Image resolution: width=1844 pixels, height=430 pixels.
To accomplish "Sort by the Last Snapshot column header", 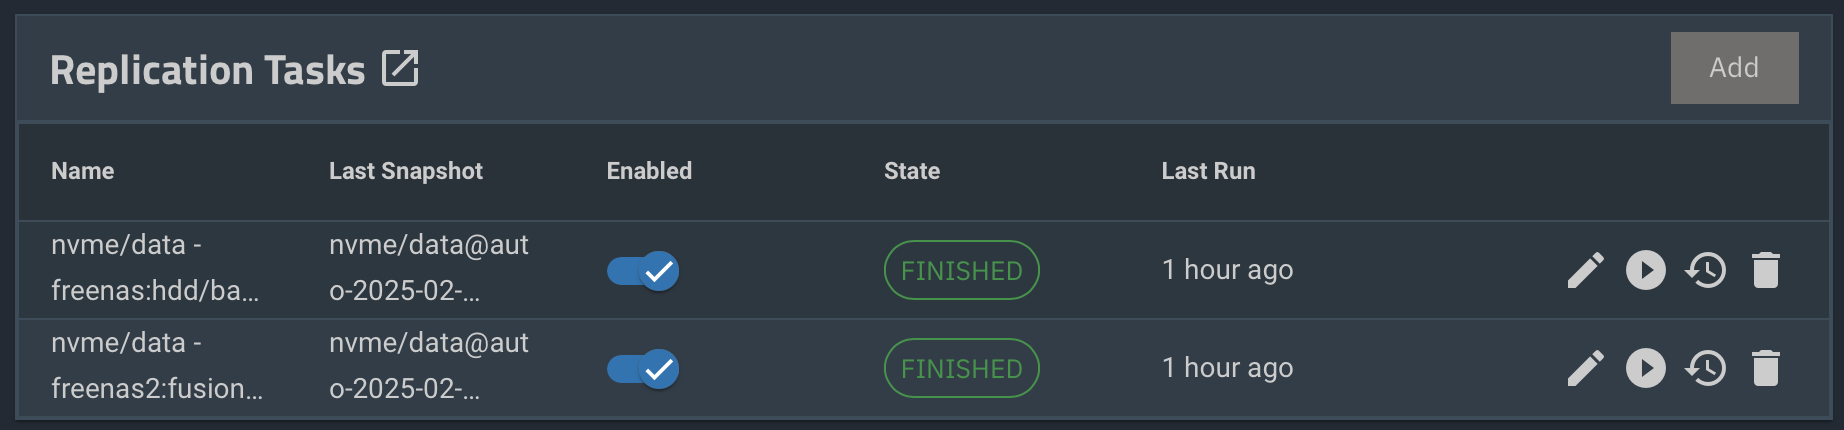I will [x=406, y=171].
